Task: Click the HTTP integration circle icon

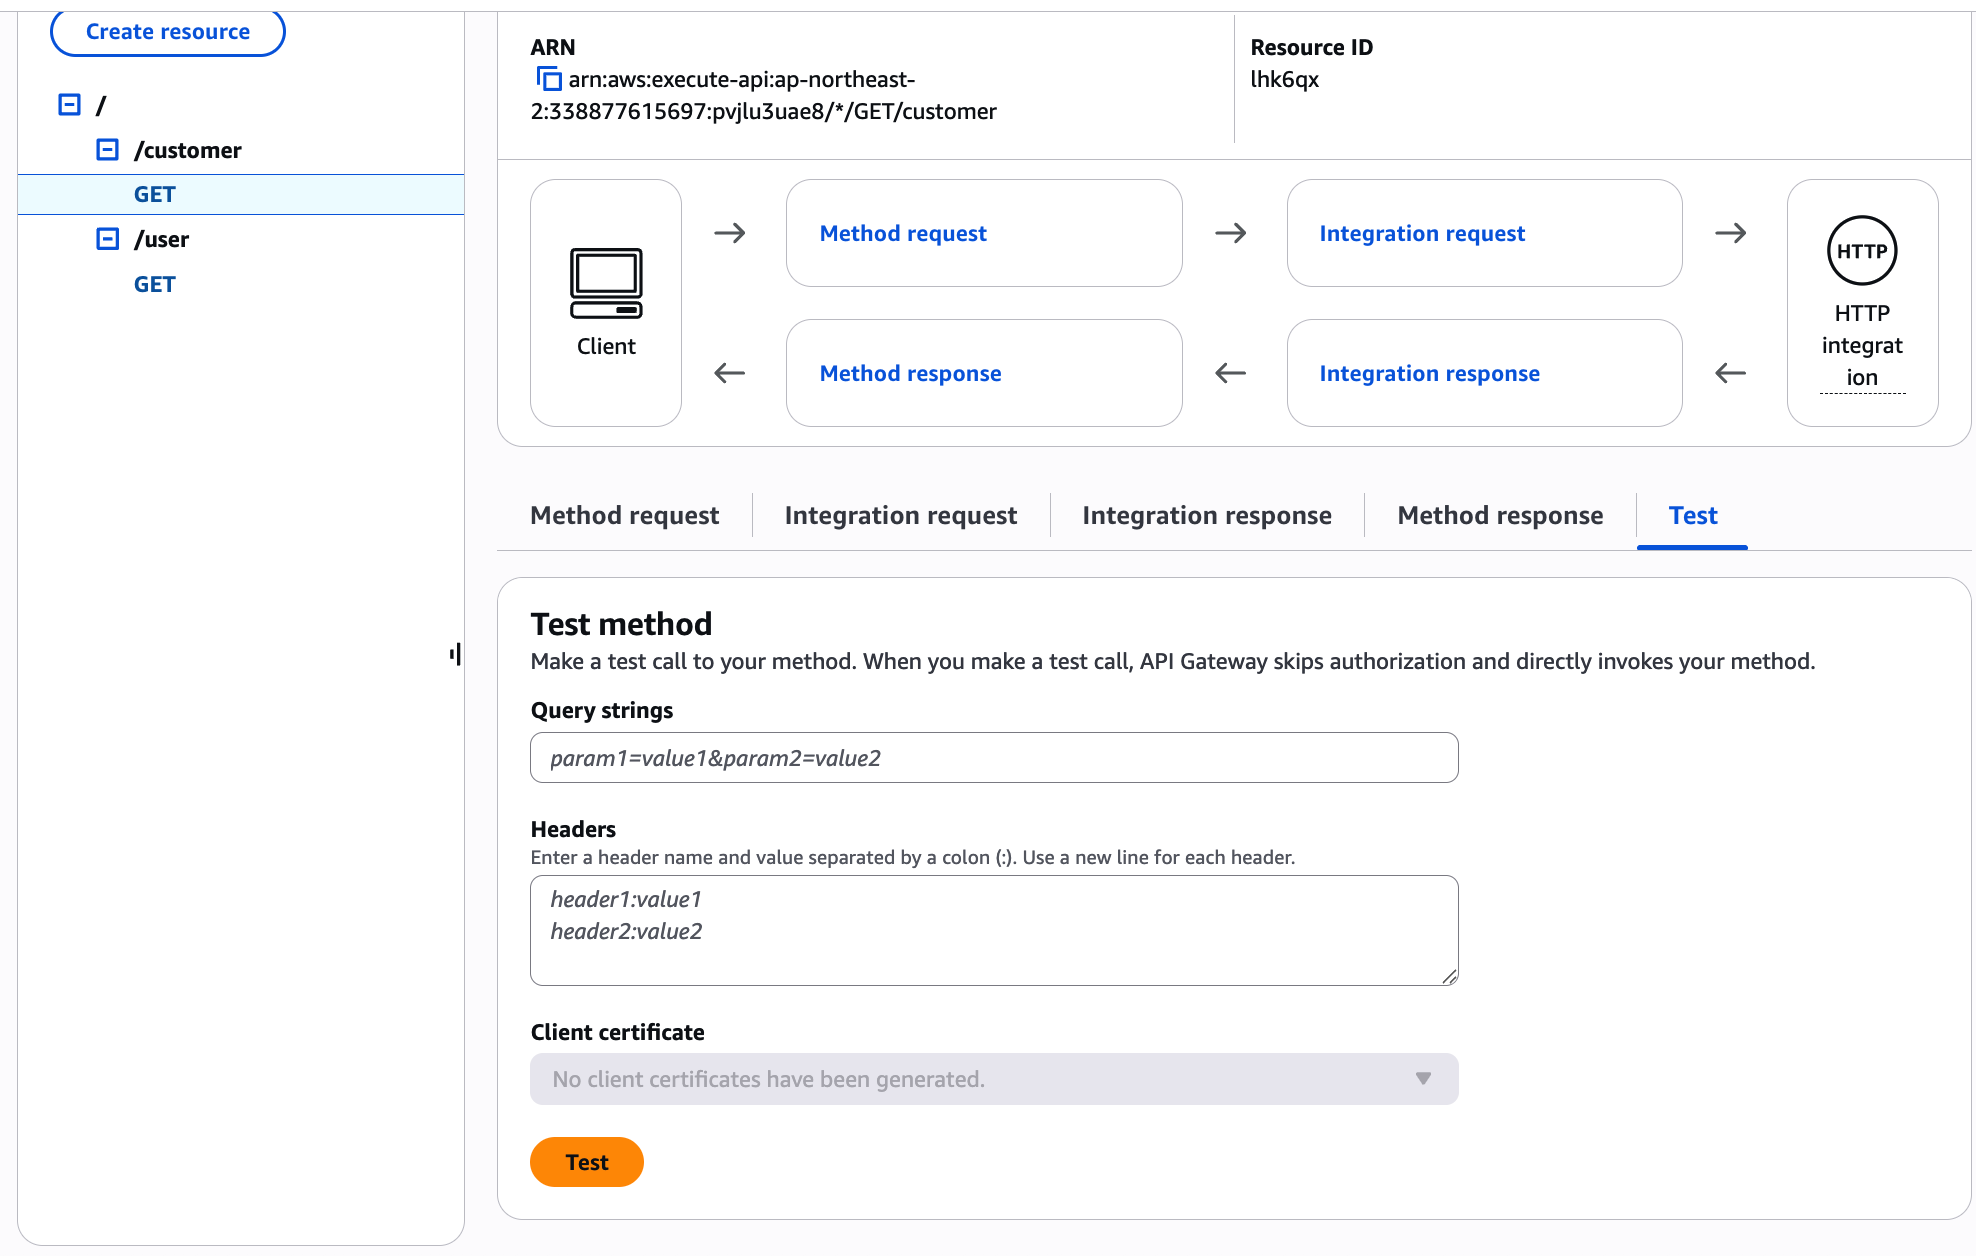Action: [1861, 251]
